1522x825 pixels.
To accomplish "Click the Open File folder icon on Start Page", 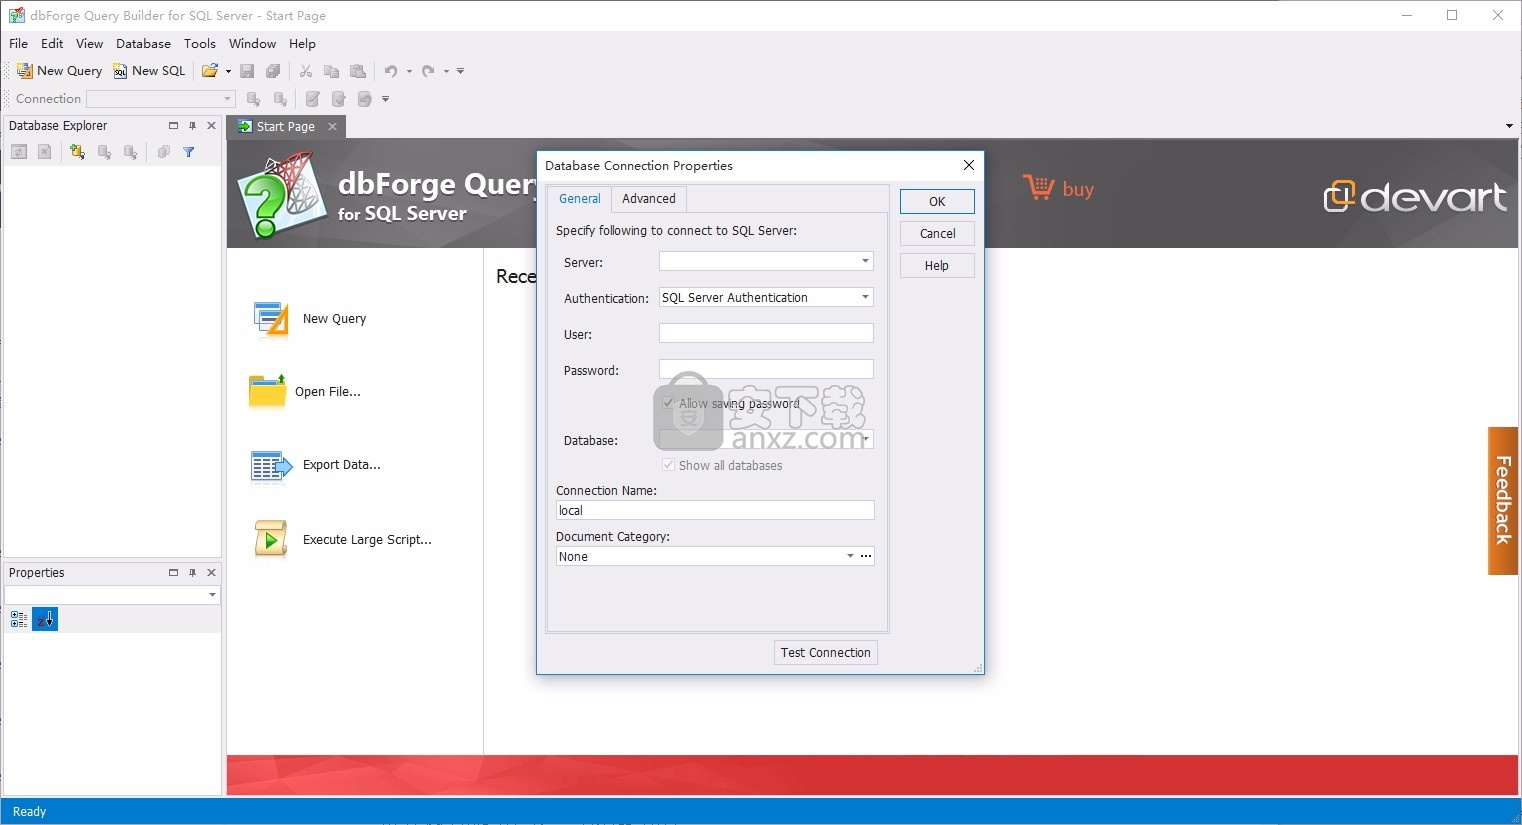I will (x=267, y=392).
